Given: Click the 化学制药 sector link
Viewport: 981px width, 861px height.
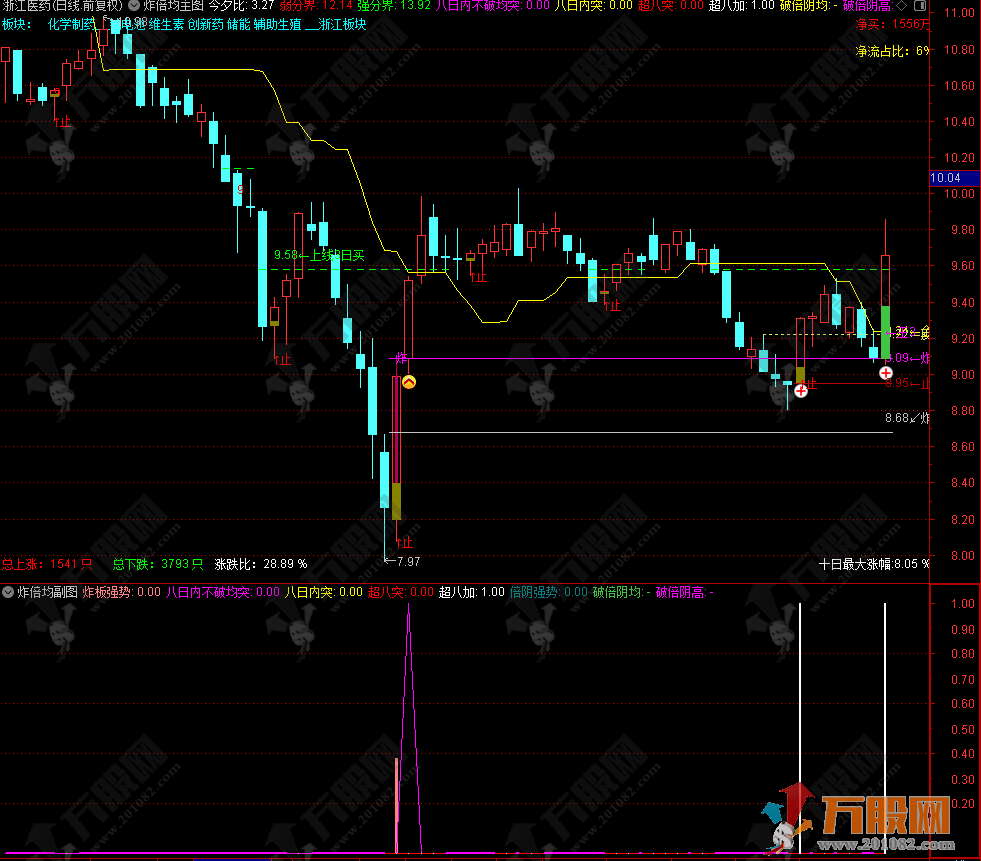Looking at the screenshot, I should [71, 24].
